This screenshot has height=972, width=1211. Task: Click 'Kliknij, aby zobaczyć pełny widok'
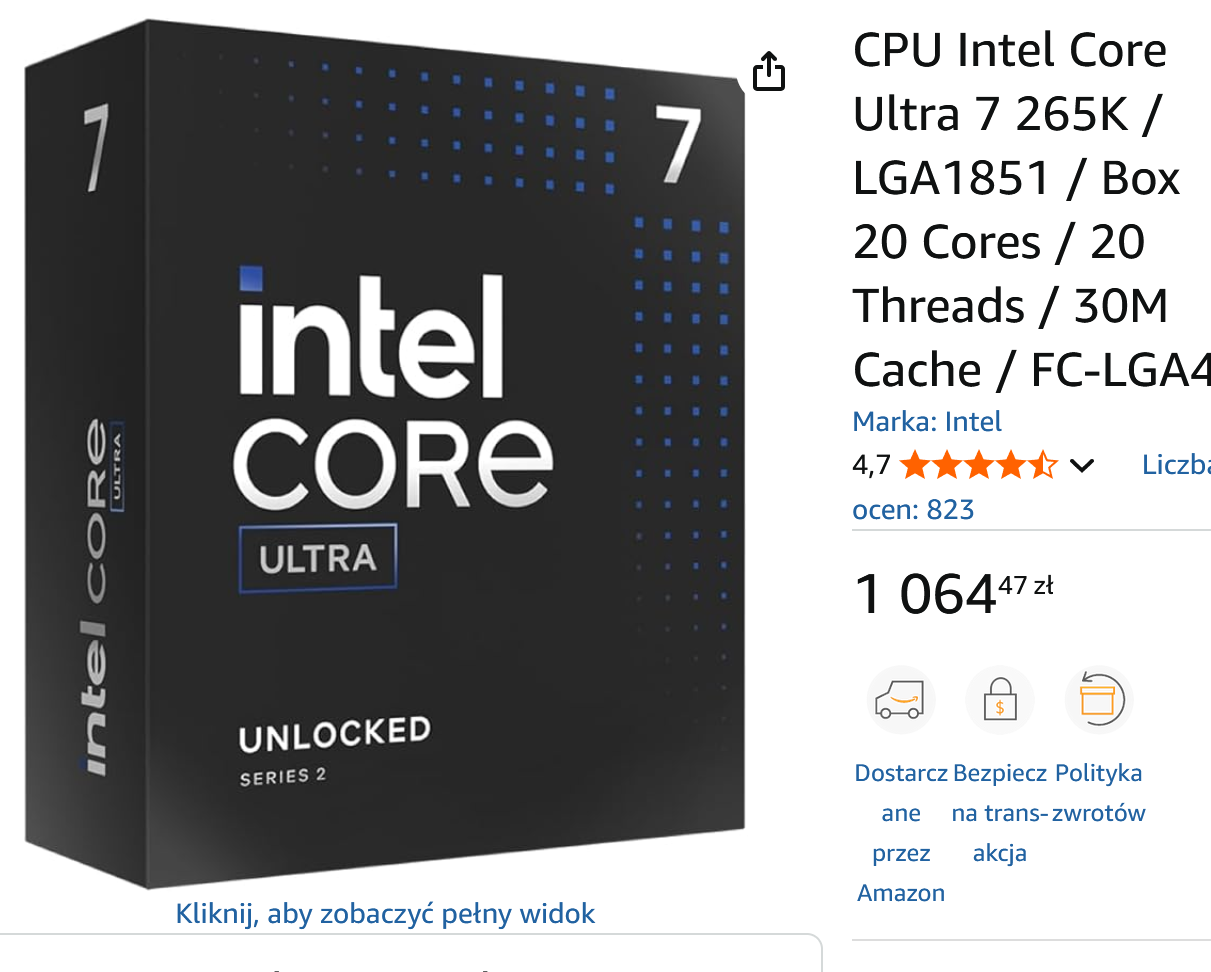point(385,913)
